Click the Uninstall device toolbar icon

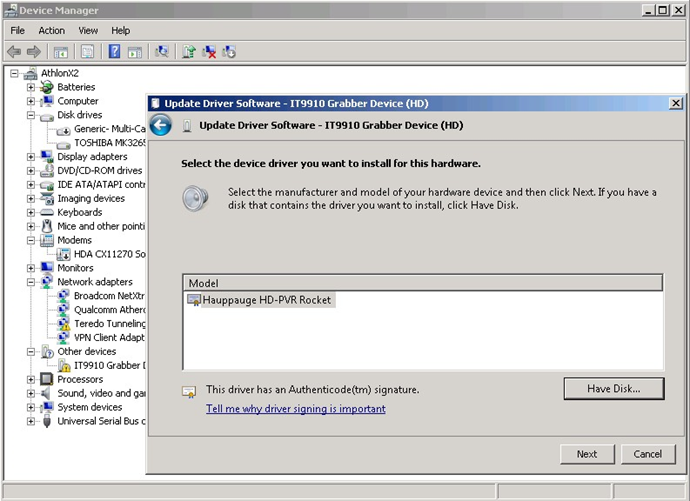point(209,52)
